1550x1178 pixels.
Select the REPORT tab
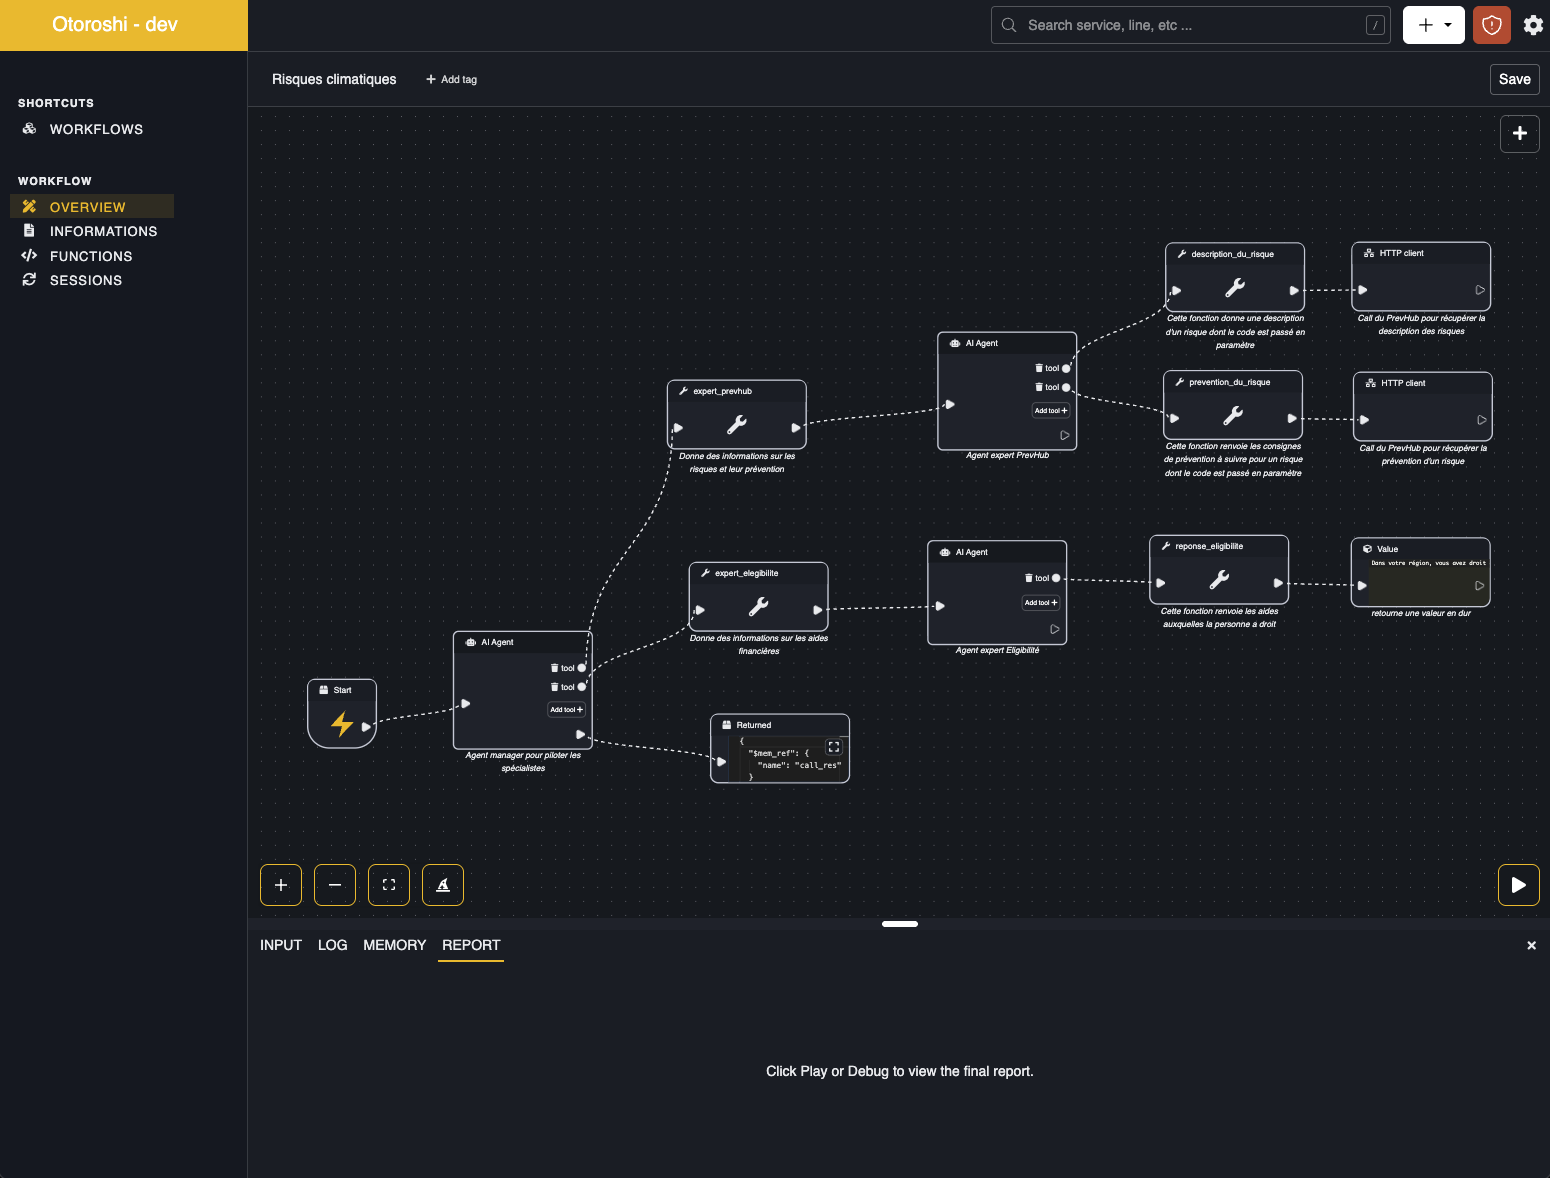click(x=471, y=945)
